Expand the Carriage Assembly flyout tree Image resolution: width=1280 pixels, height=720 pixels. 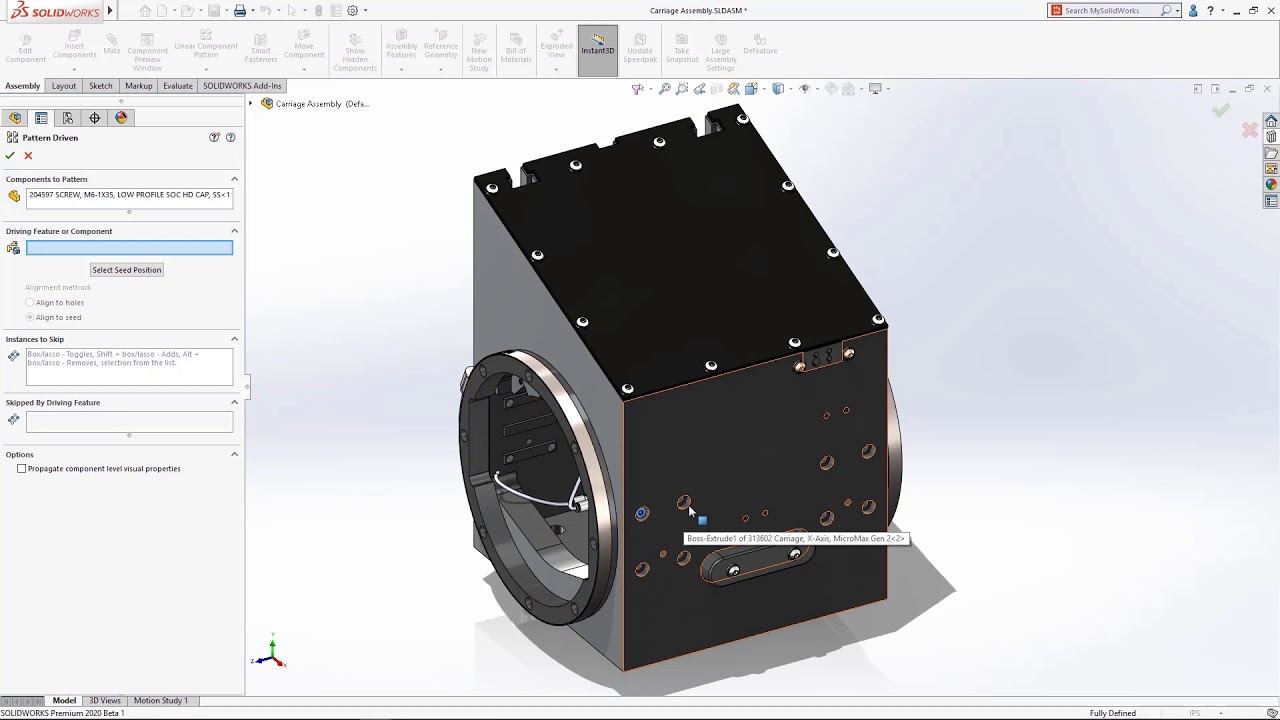[x=251, y=103]
